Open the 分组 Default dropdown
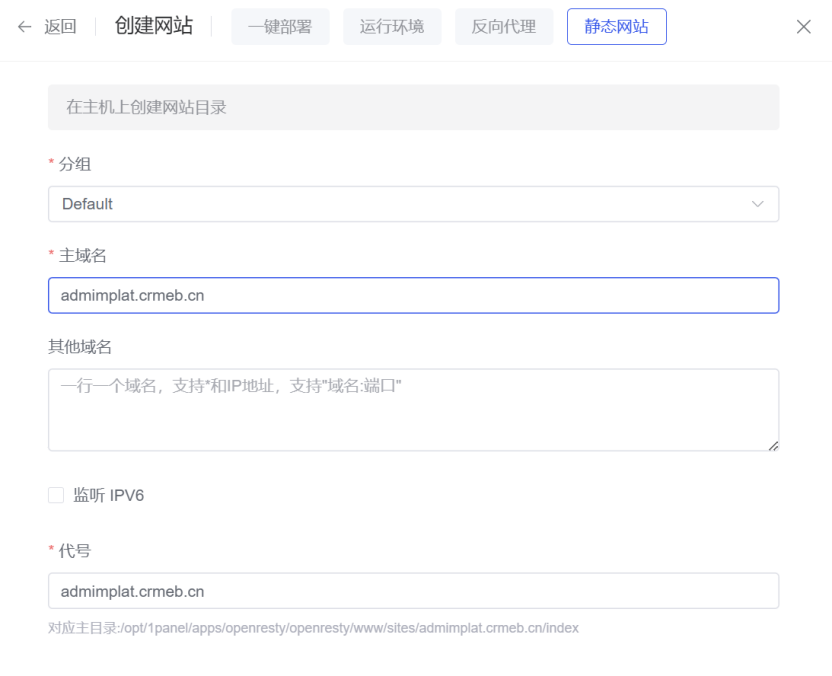The width and height of the screenshot is (832, 676). (x=413, y=204)
